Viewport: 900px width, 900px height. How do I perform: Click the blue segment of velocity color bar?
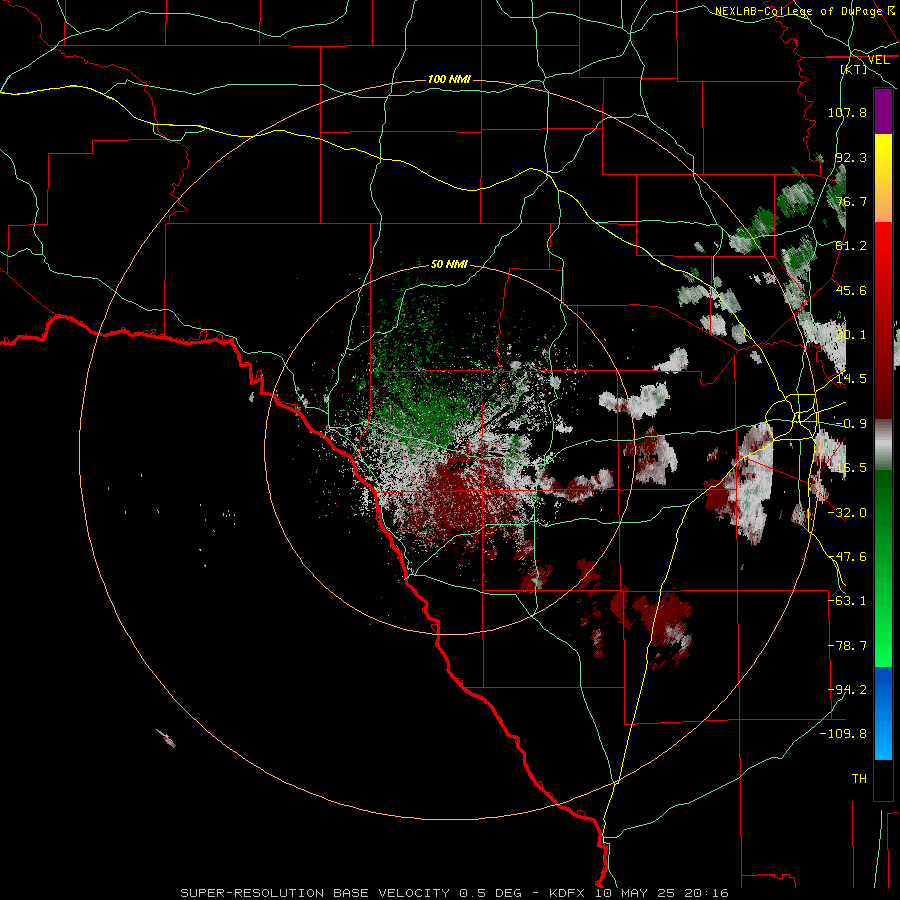[x=883, y=713]
